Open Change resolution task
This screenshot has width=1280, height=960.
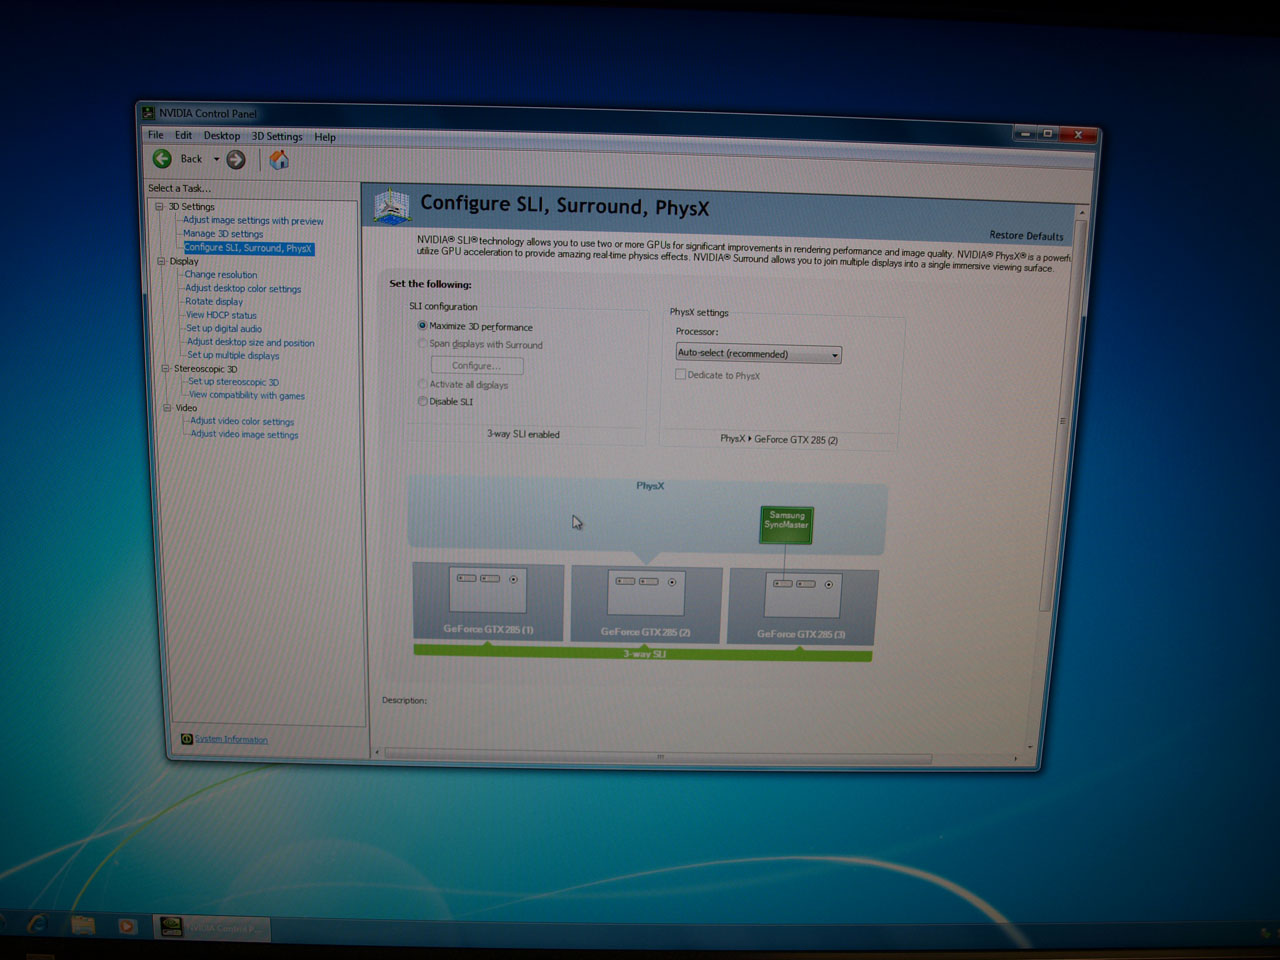coord(221,275)
